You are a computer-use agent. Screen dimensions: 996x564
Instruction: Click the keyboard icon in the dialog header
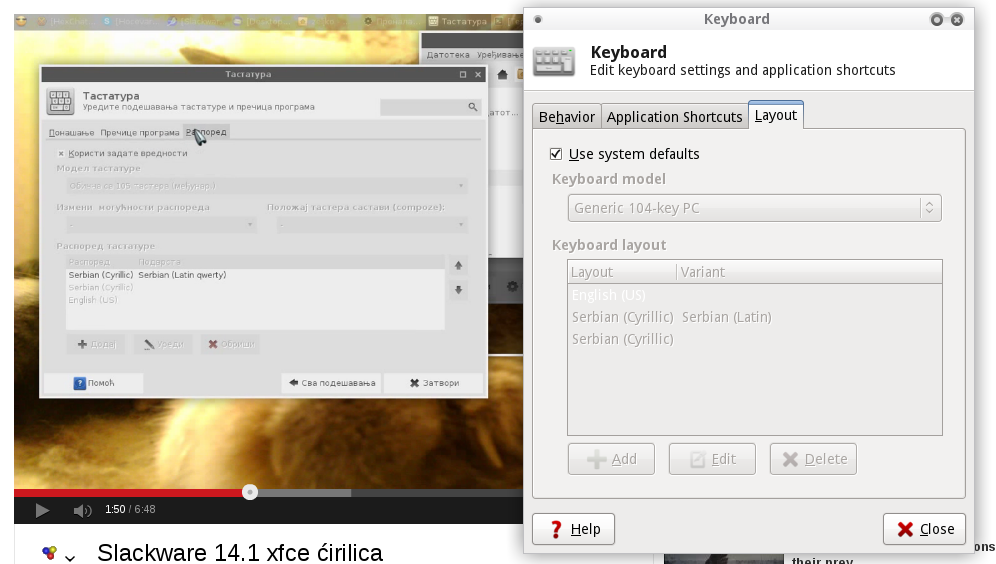coord(554,62)
